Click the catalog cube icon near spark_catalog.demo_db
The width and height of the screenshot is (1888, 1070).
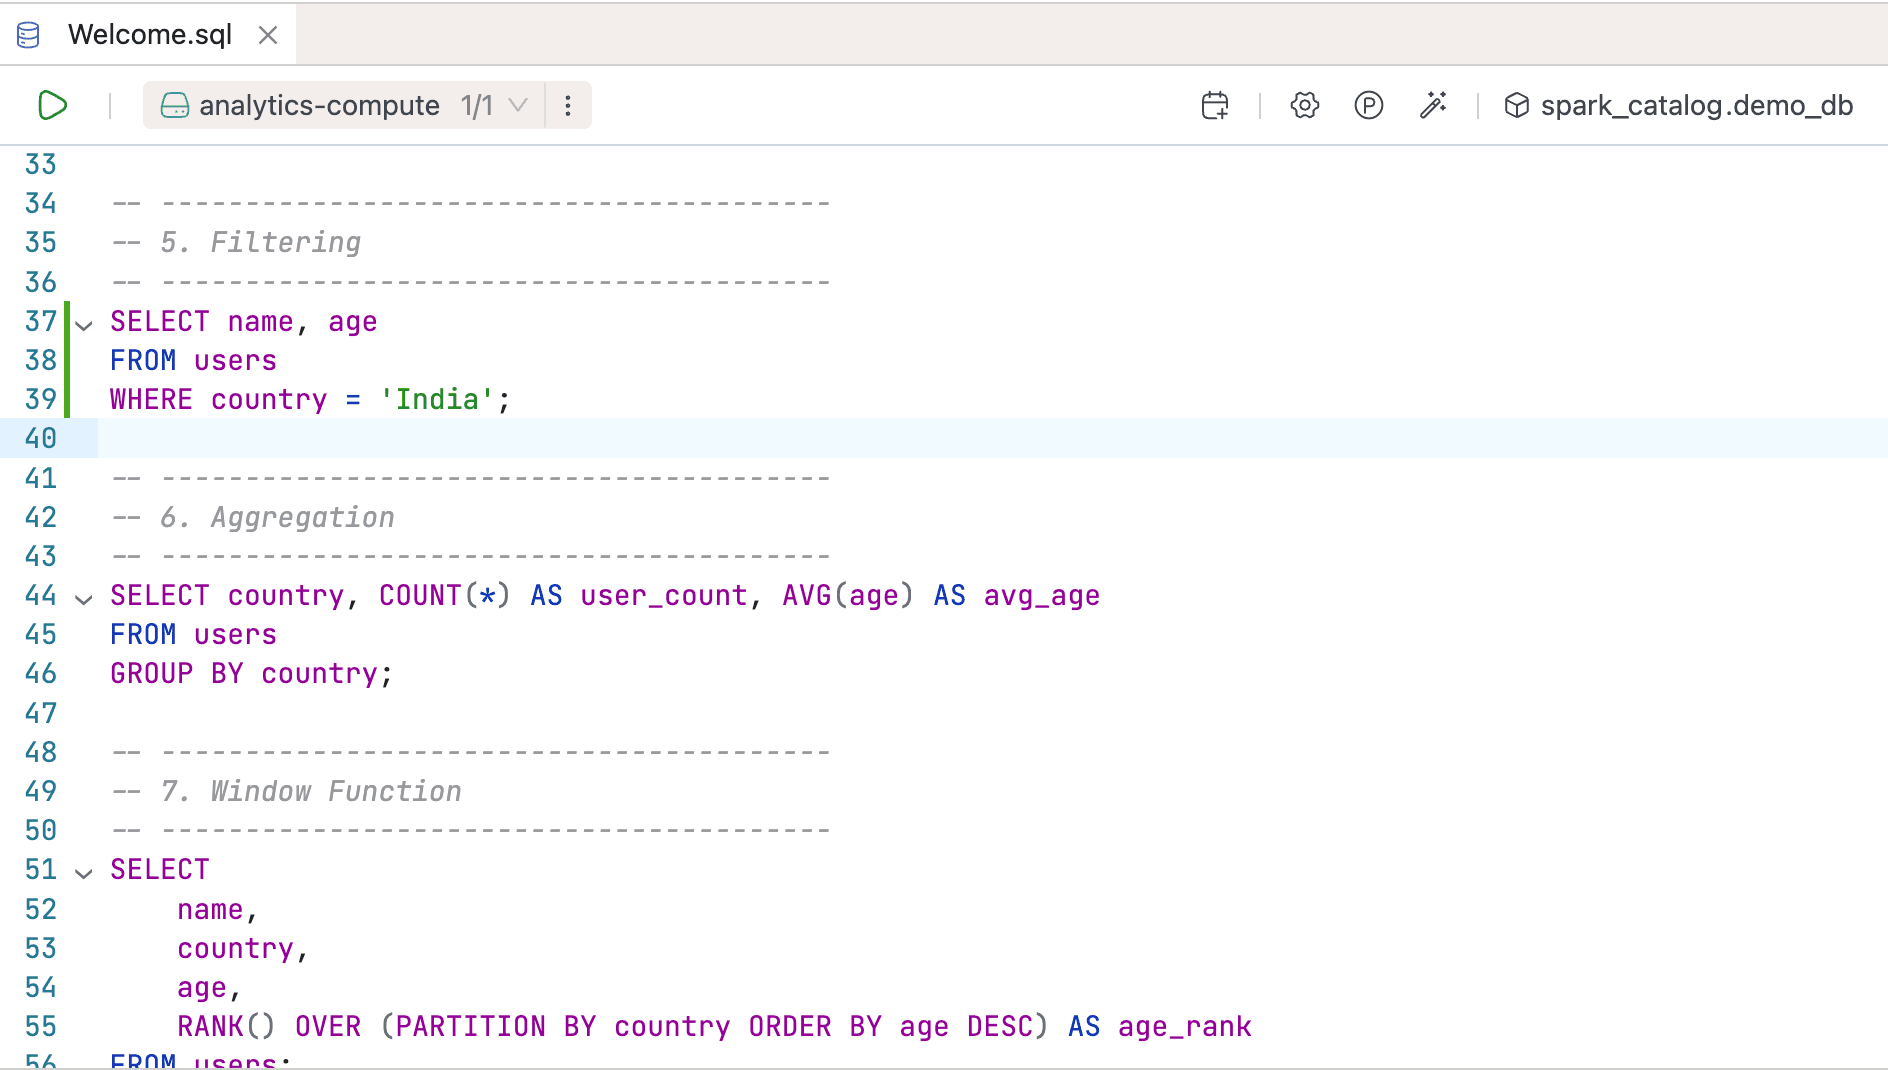tap(1516, 104)
